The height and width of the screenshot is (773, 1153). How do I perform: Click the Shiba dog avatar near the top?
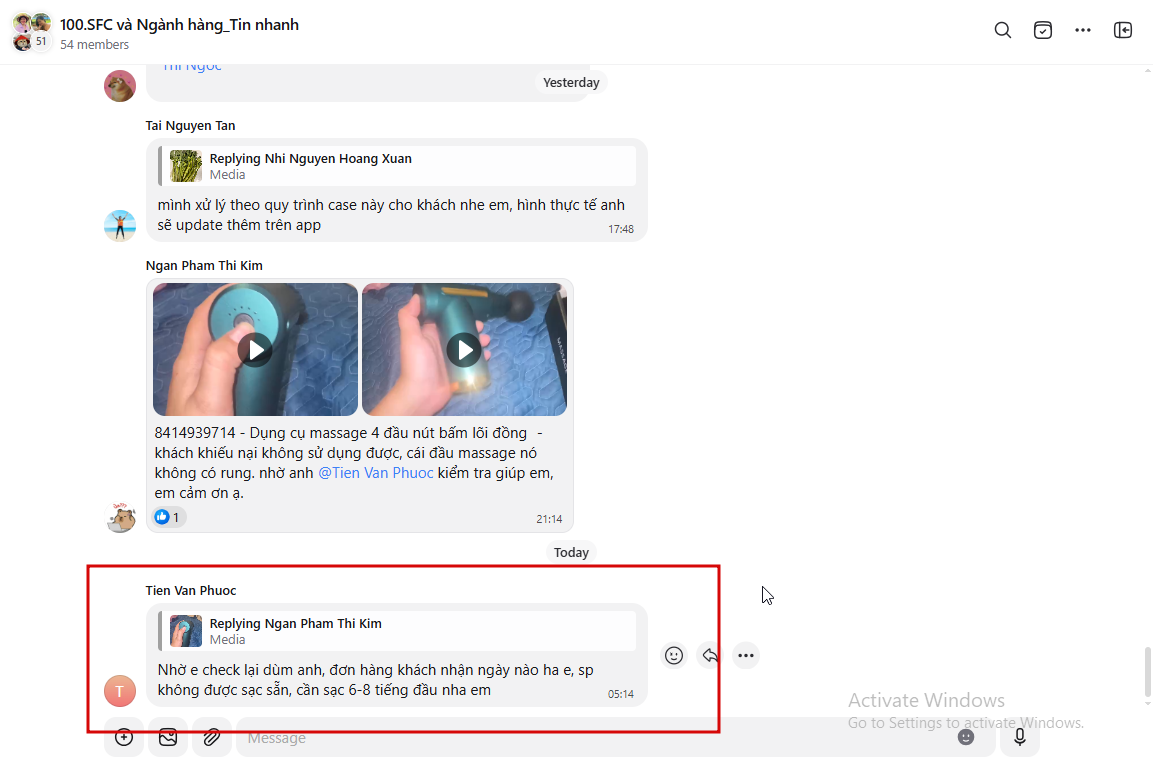click(120, 86)
